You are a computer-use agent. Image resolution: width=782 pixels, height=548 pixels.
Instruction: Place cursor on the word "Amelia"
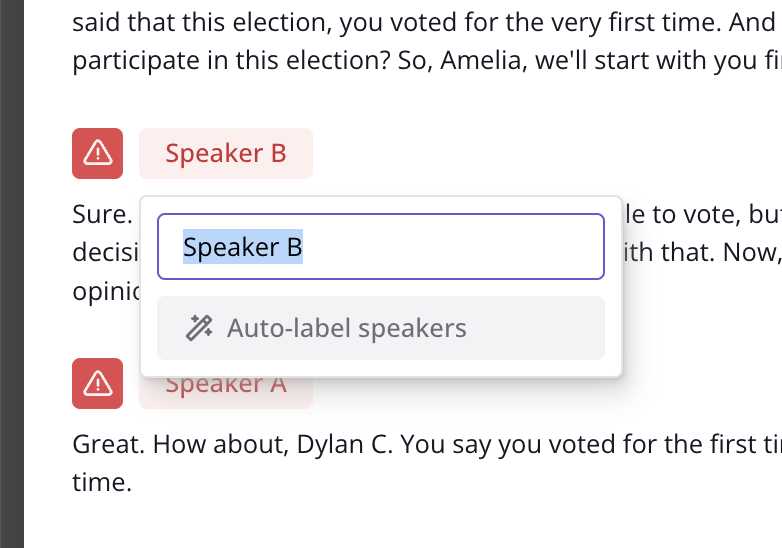click(x=483, y=60)
